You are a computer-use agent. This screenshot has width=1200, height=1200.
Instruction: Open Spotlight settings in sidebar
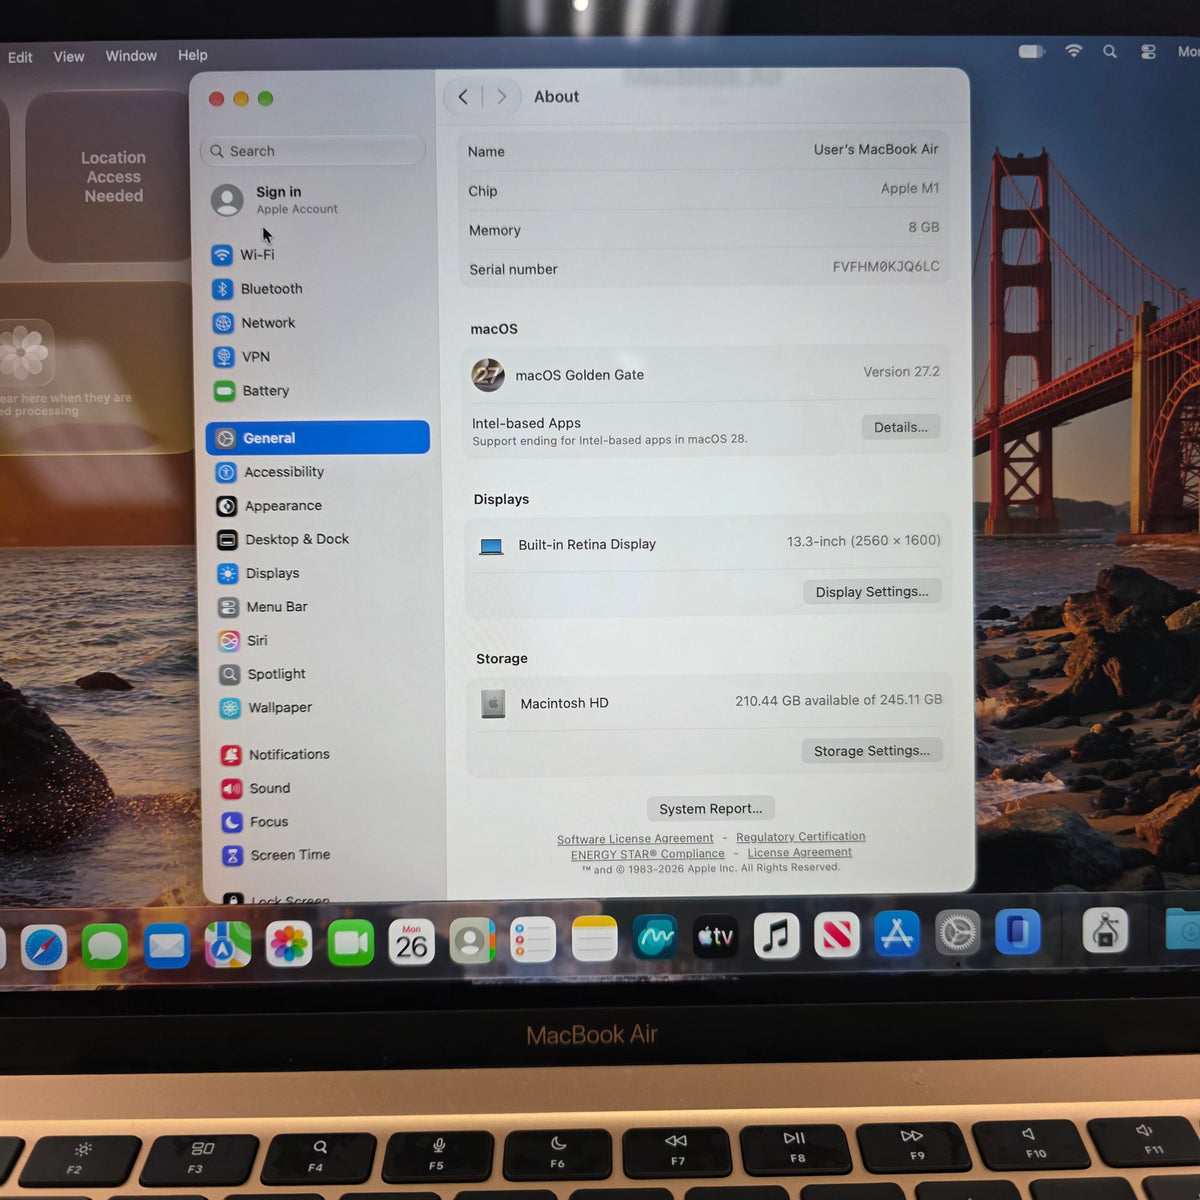tap(320, 674)
